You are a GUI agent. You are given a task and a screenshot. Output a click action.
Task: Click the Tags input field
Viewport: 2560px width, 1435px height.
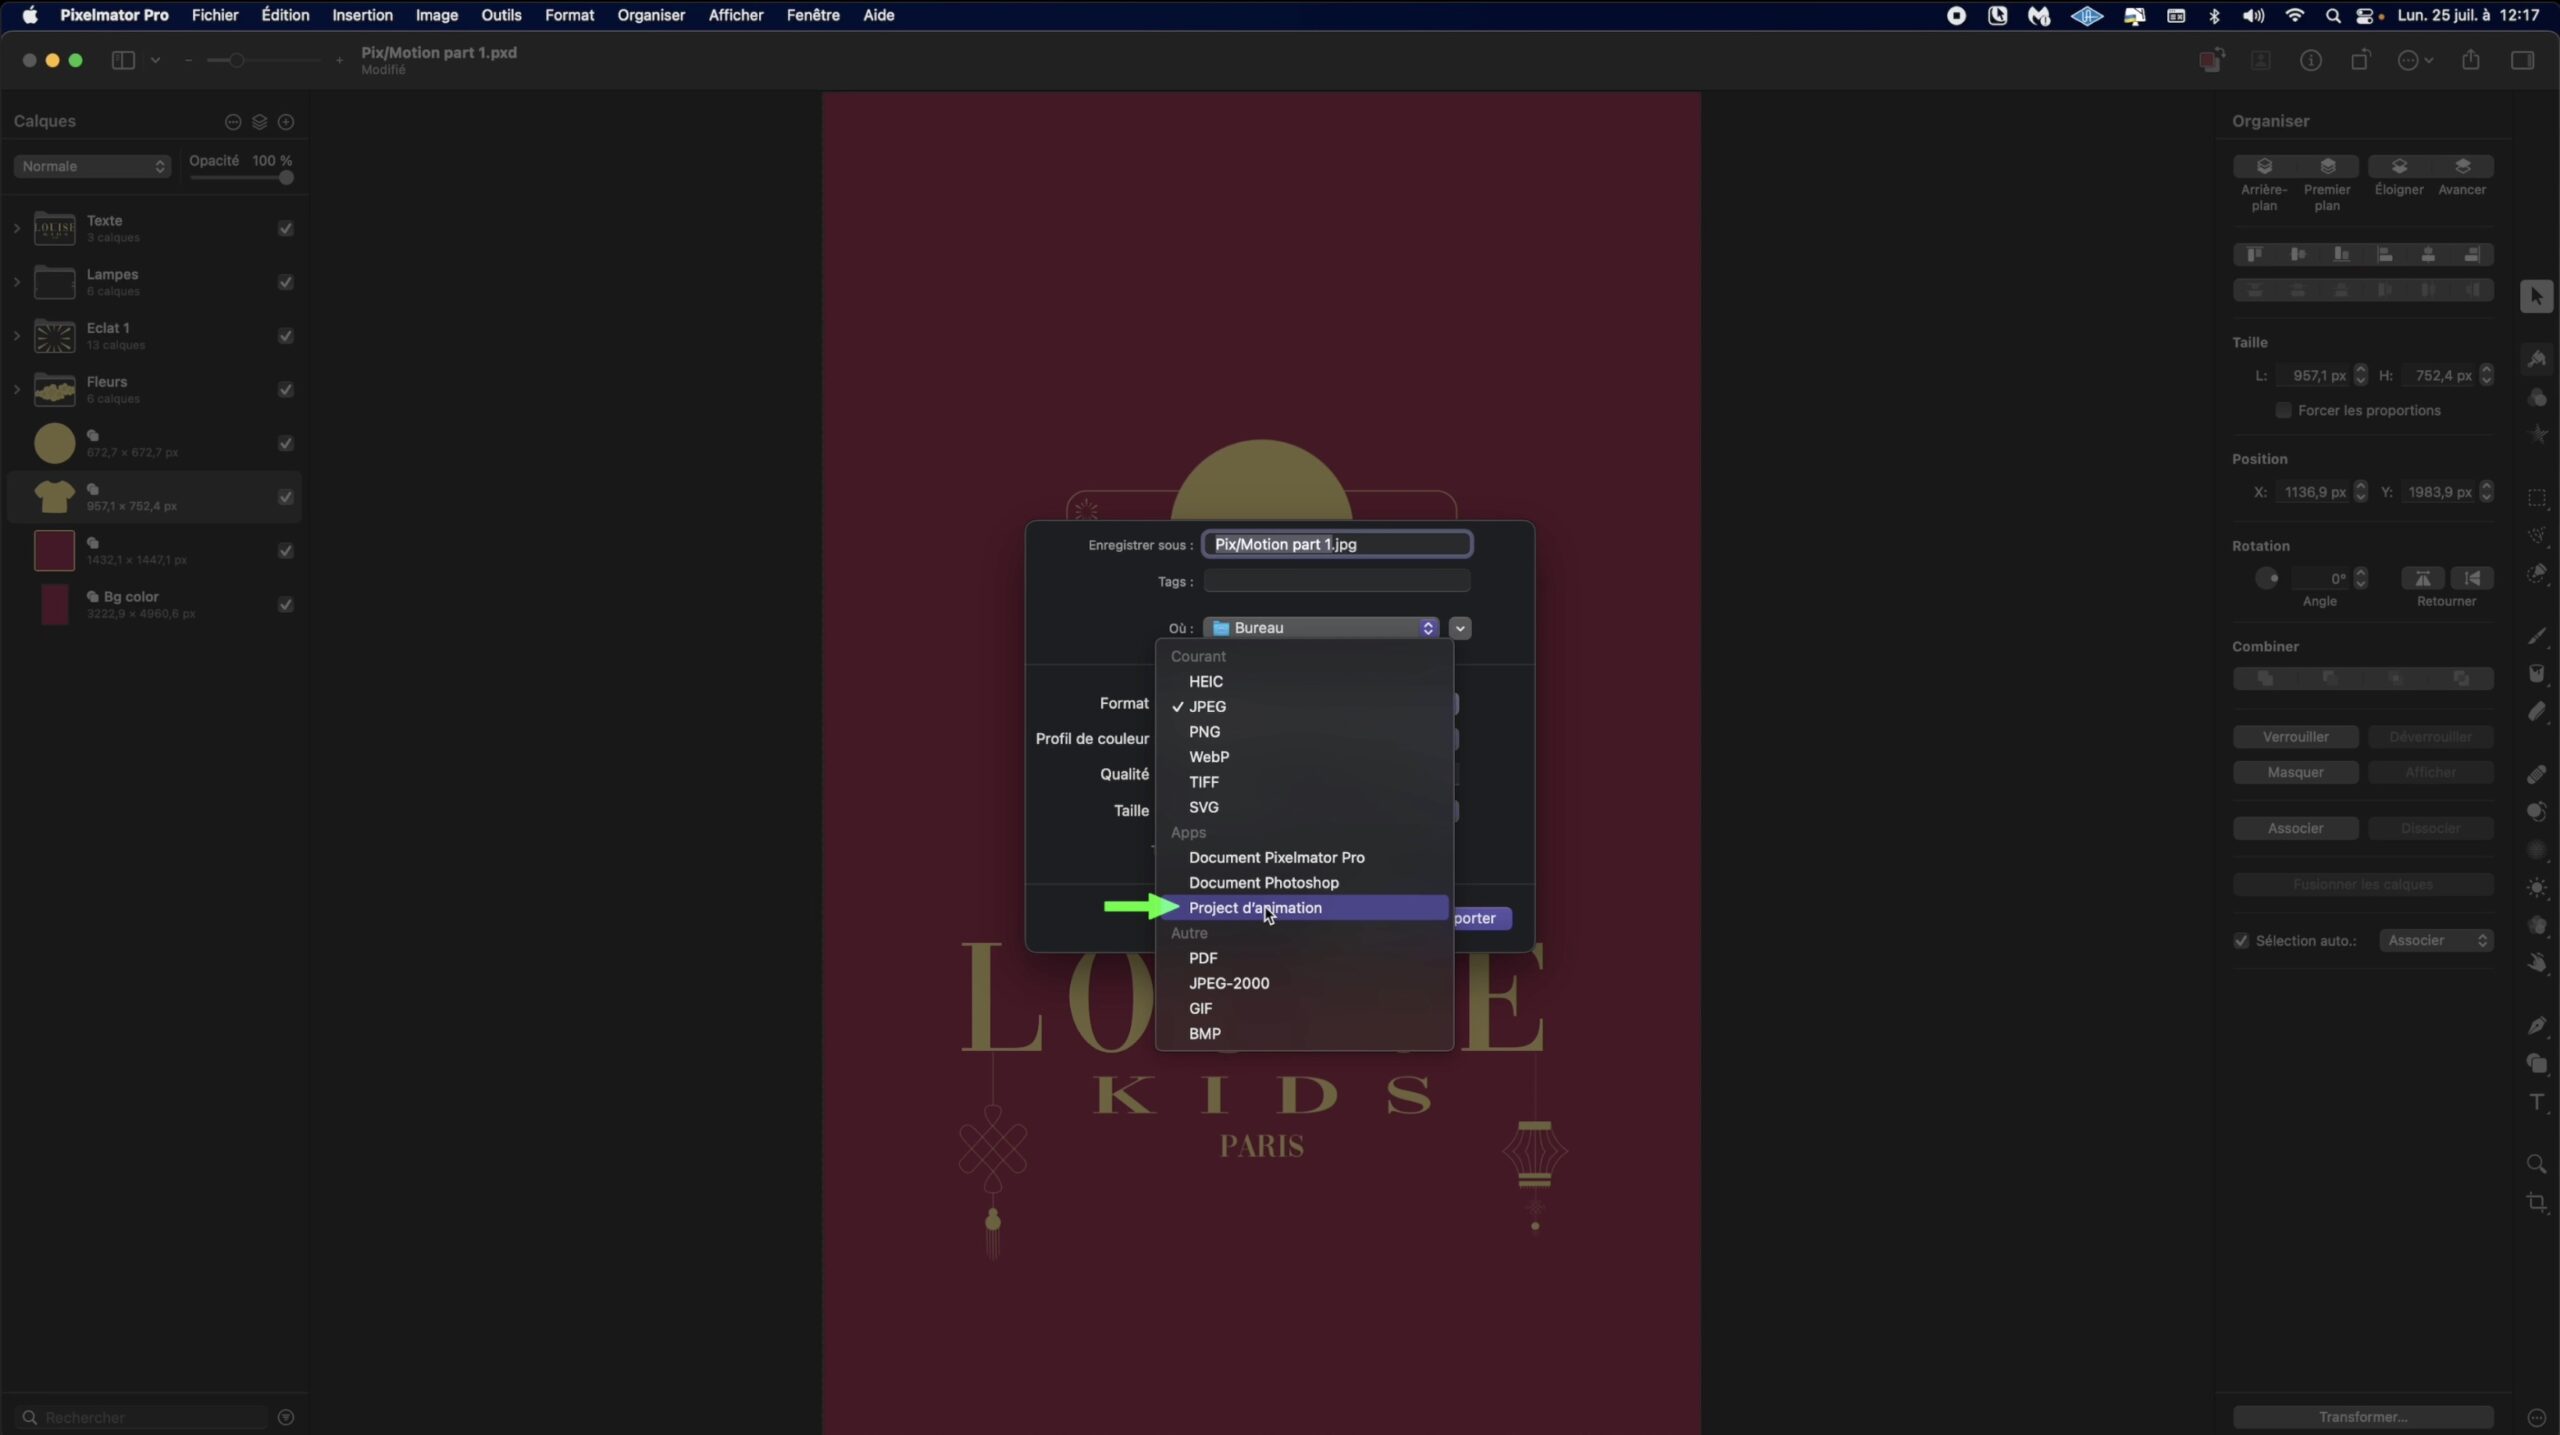[x=1337, y=581]
